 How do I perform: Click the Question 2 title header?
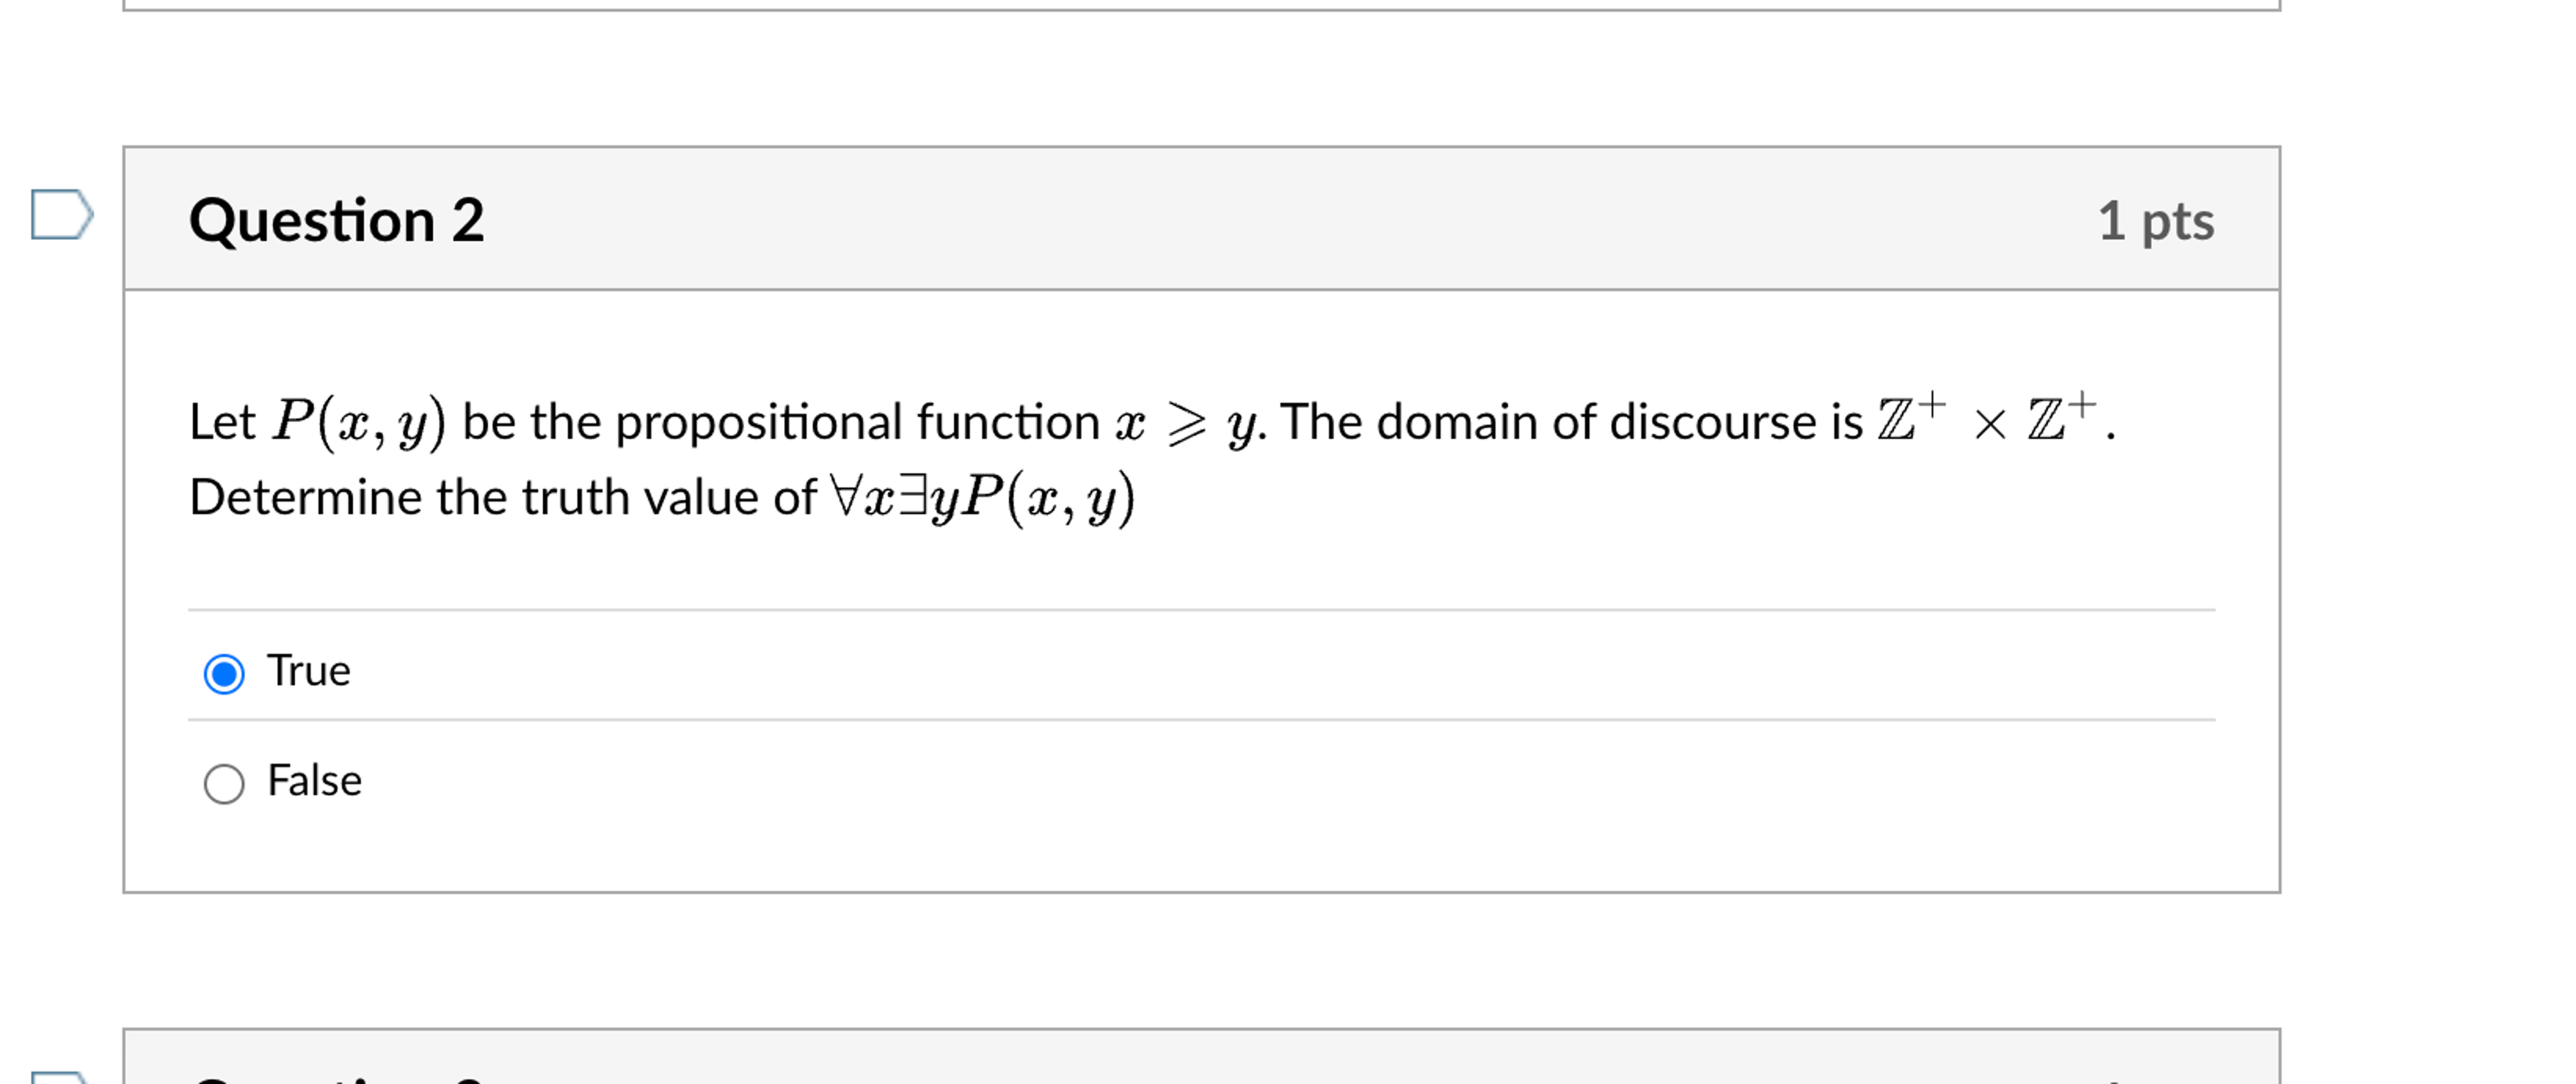[339, 222]
